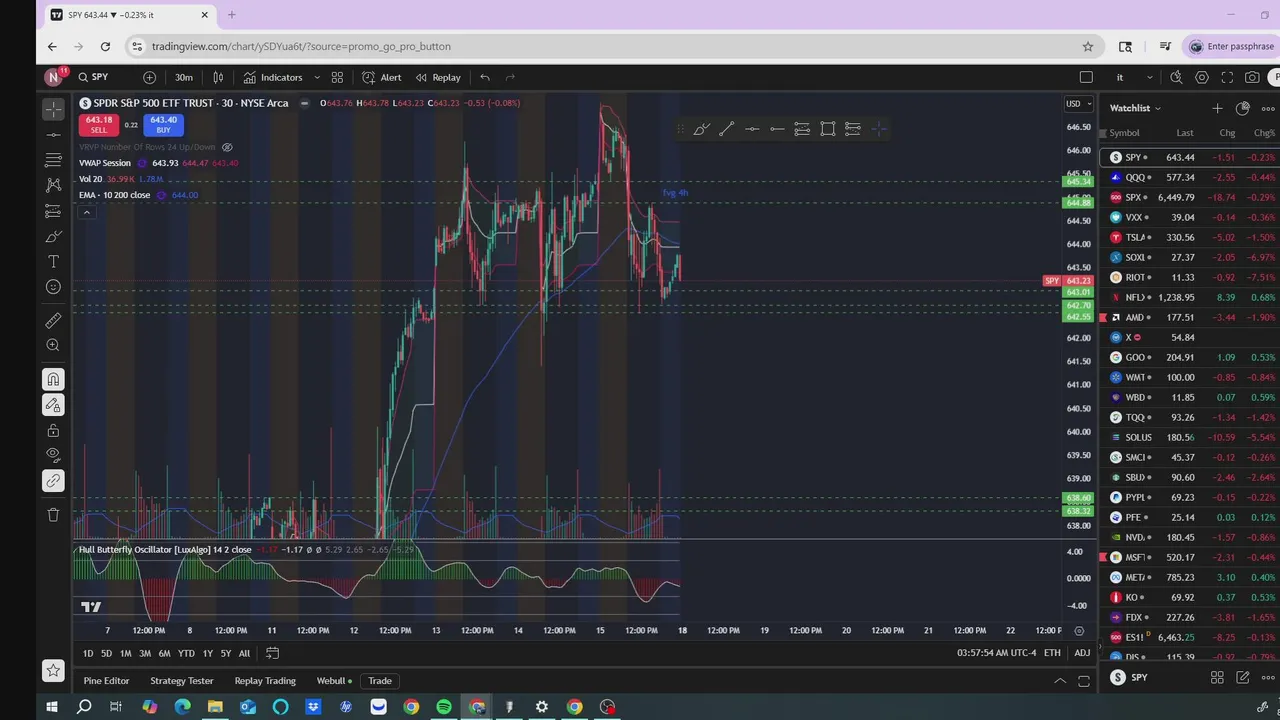Show the hidden VRVP indicator via eye icon
1280x720 pixels.
point(227,147)
